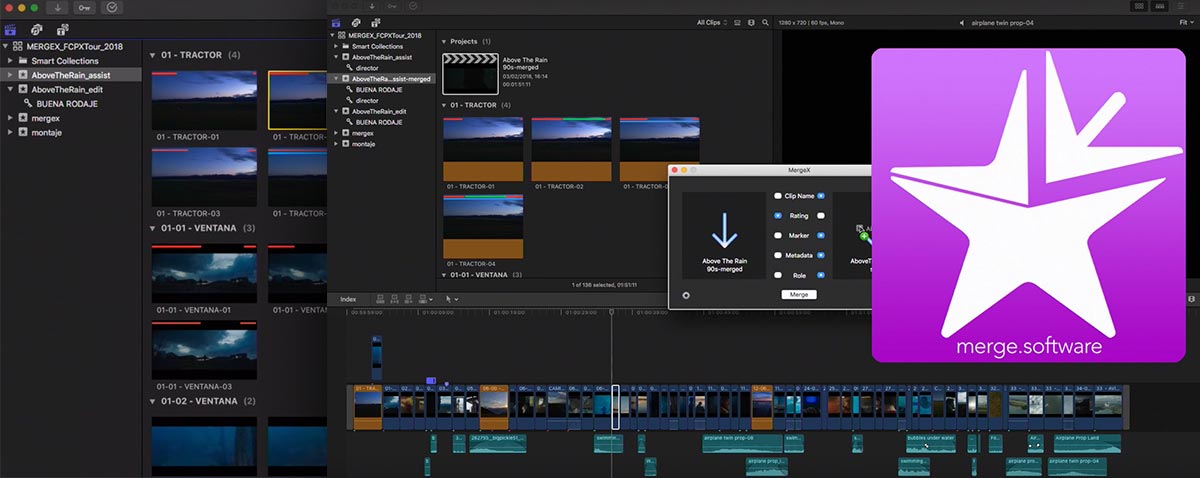Open Keyword Editor key button in left window
This screenshot has width=1200, height=478.
(x=84, y=7)
